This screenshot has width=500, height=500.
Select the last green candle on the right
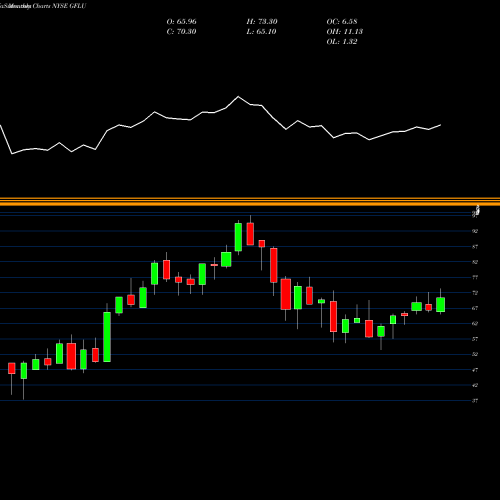tap(441, 305)
